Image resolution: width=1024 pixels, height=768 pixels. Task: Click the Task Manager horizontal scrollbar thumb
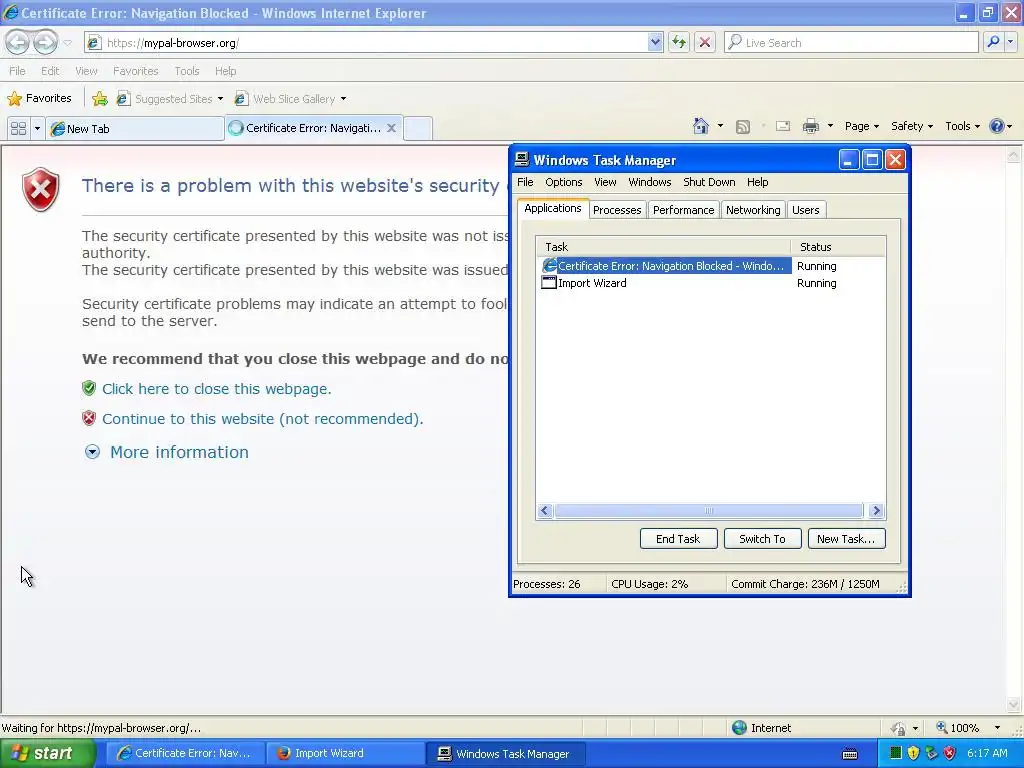point(709,511)
